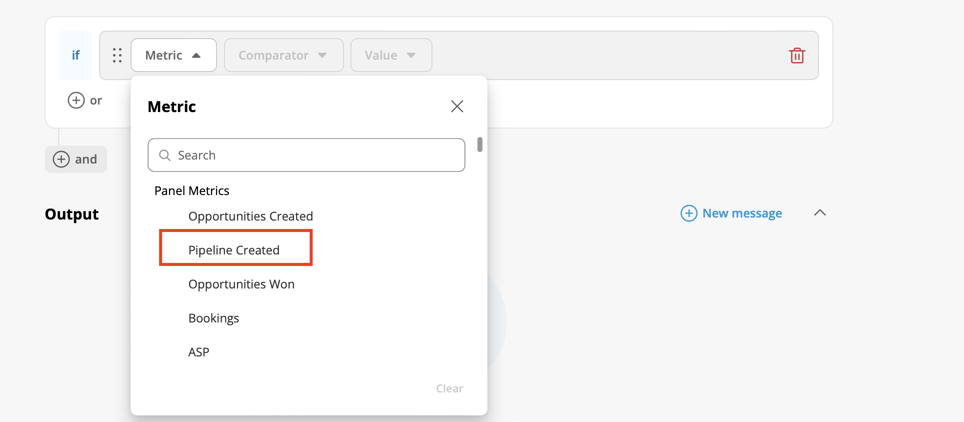The image size is (964, 422).
Task: Click the Clear link in Metric popup
Action: click(449, 389)
